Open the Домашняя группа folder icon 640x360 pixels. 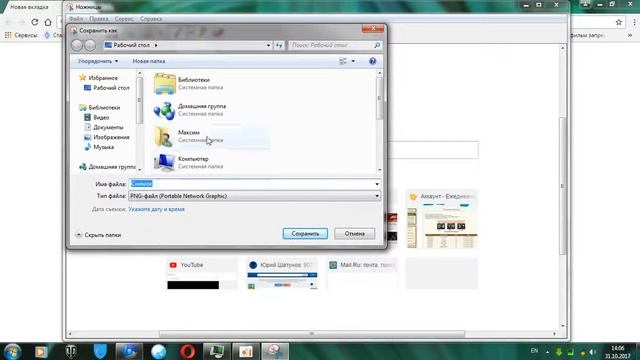point(164,110)
